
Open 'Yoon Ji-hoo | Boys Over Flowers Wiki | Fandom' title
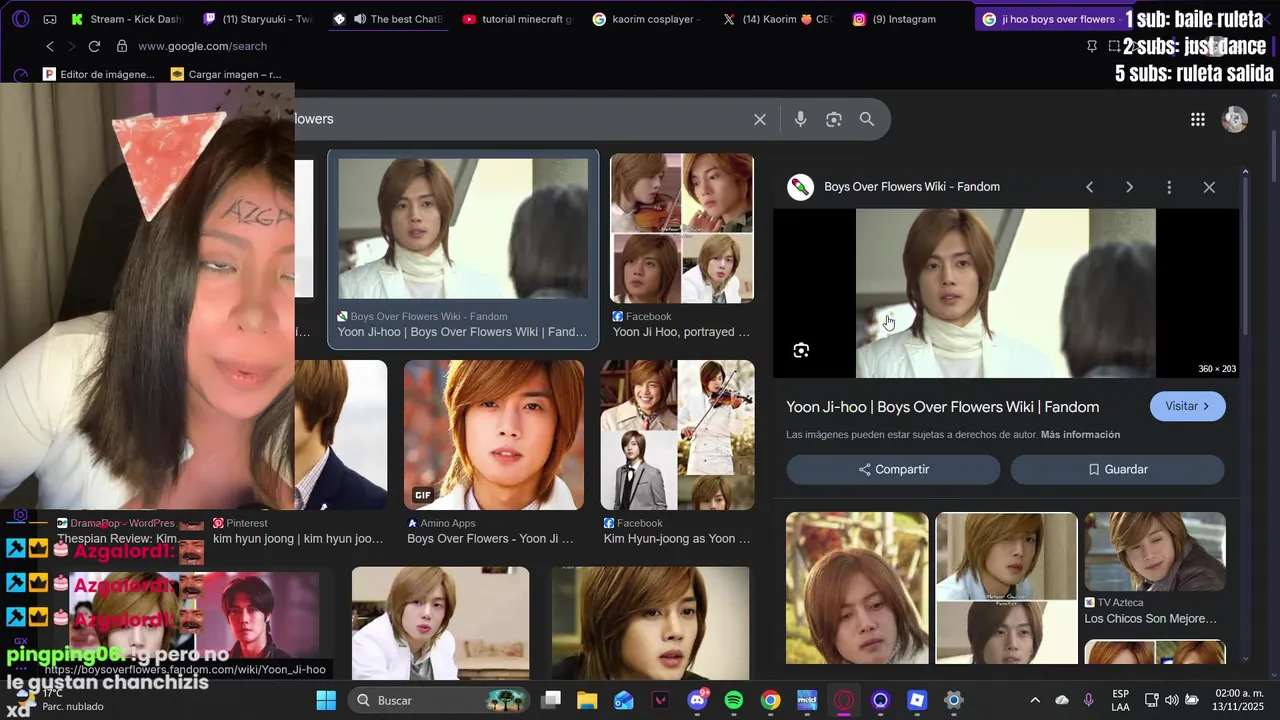pyautogui.click(x=943, y=407)
